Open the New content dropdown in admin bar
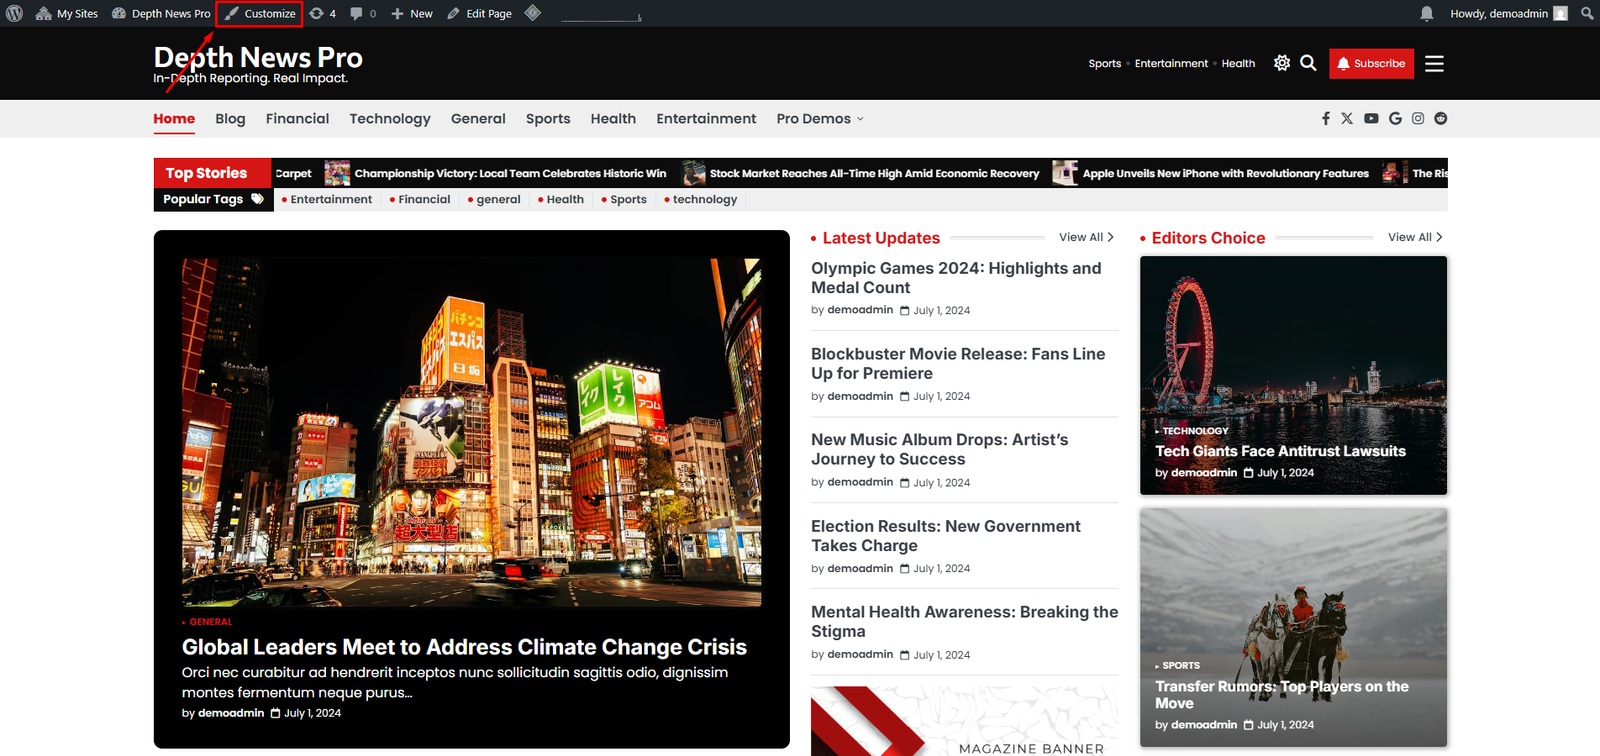This screenshot has width=1600, height=756. 412,13
